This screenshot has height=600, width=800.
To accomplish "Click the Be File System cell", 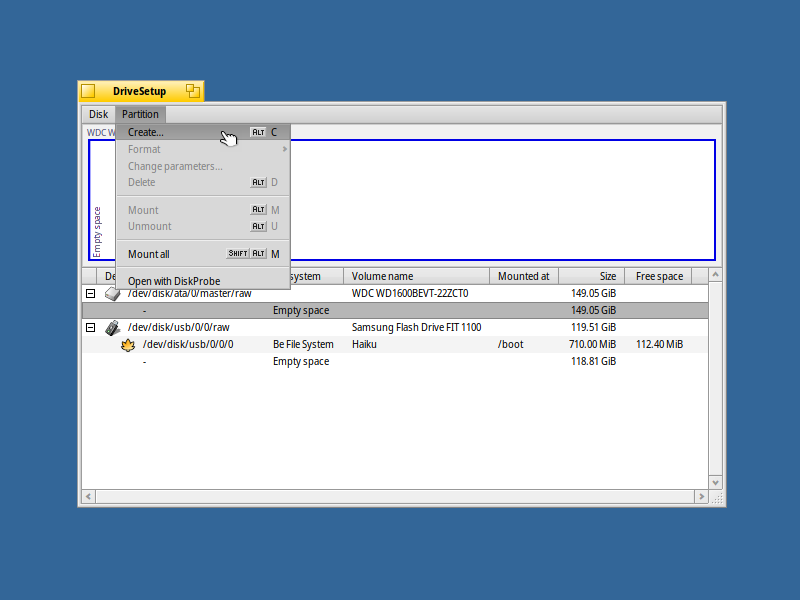I will click(303, 344).
